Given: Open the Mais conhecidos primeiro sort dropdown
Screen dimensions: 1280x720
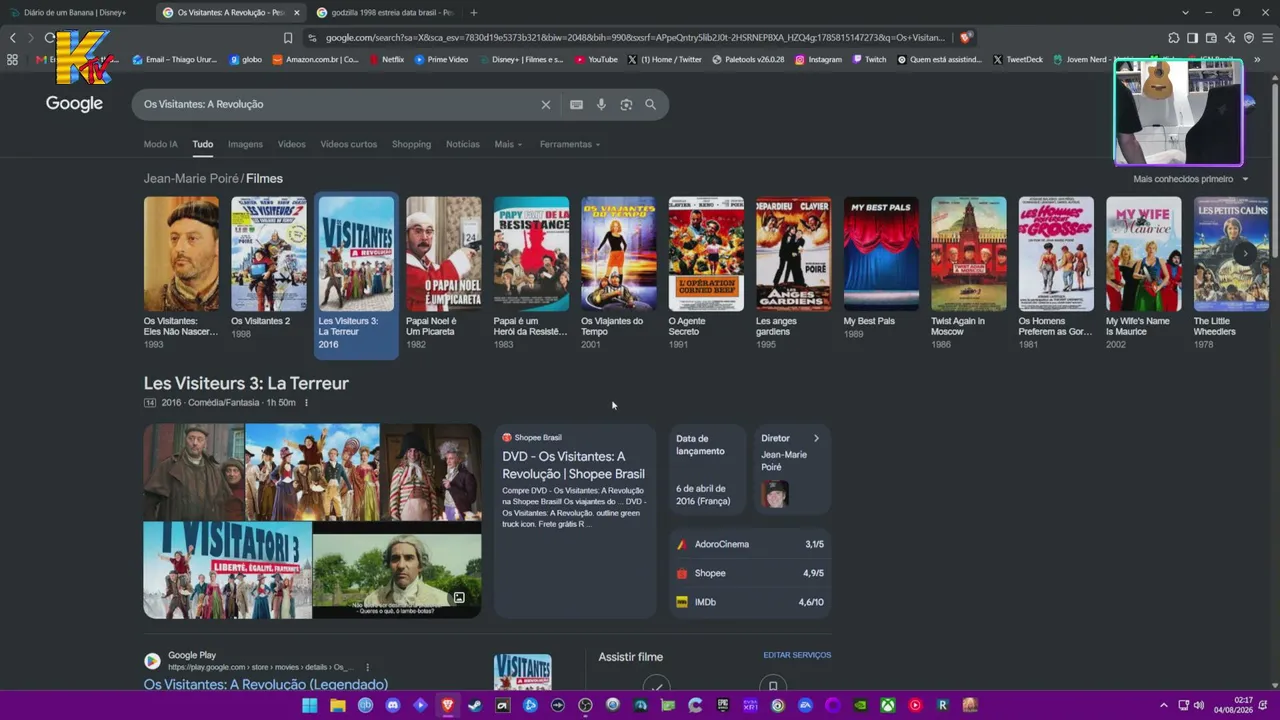Looking at the screenshot, I should pyautogui.click(x=1191, y=179).
